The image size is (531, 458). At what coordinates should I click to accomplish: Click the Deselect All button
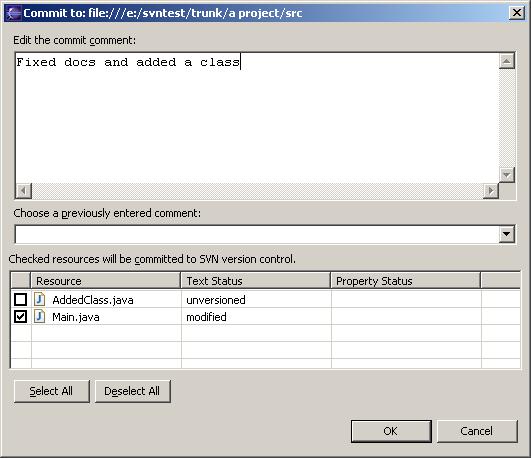132,391
